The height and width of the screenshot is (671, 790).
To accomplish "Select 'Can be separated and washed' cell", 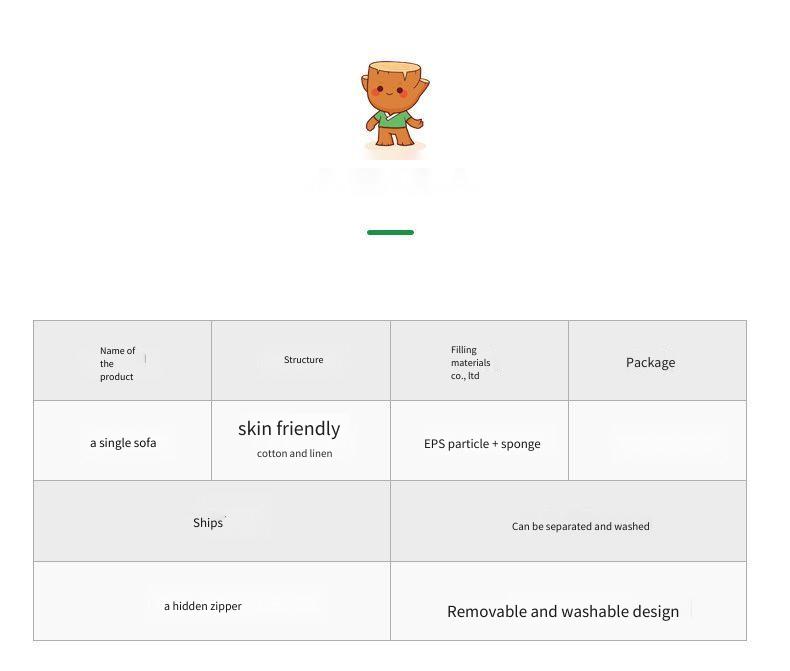I will 568,521.
